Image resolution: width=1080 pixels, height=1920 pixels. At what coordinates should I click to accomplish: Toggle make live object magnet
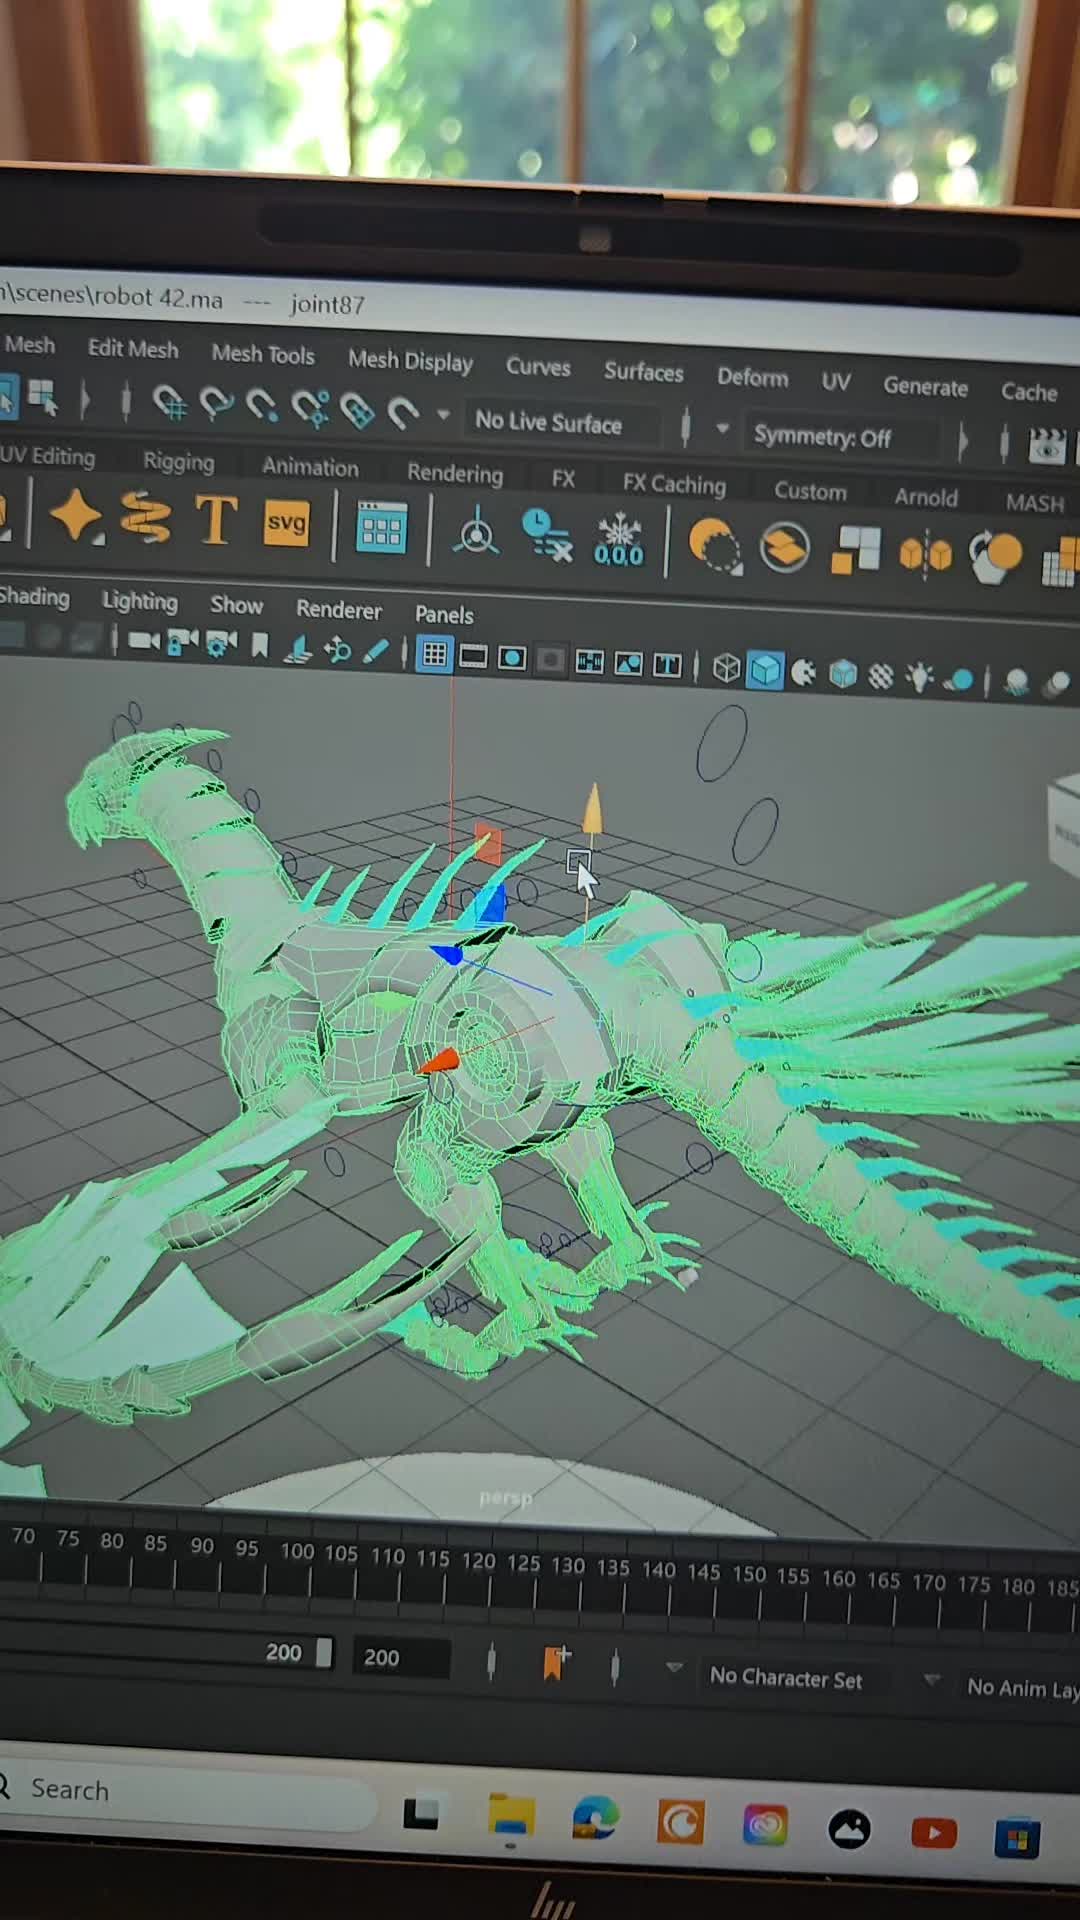[x=402, y=412]
